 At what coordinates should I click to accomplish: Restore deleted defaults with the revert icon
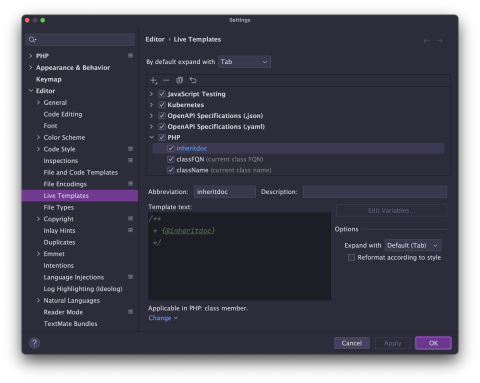[193, 80]
